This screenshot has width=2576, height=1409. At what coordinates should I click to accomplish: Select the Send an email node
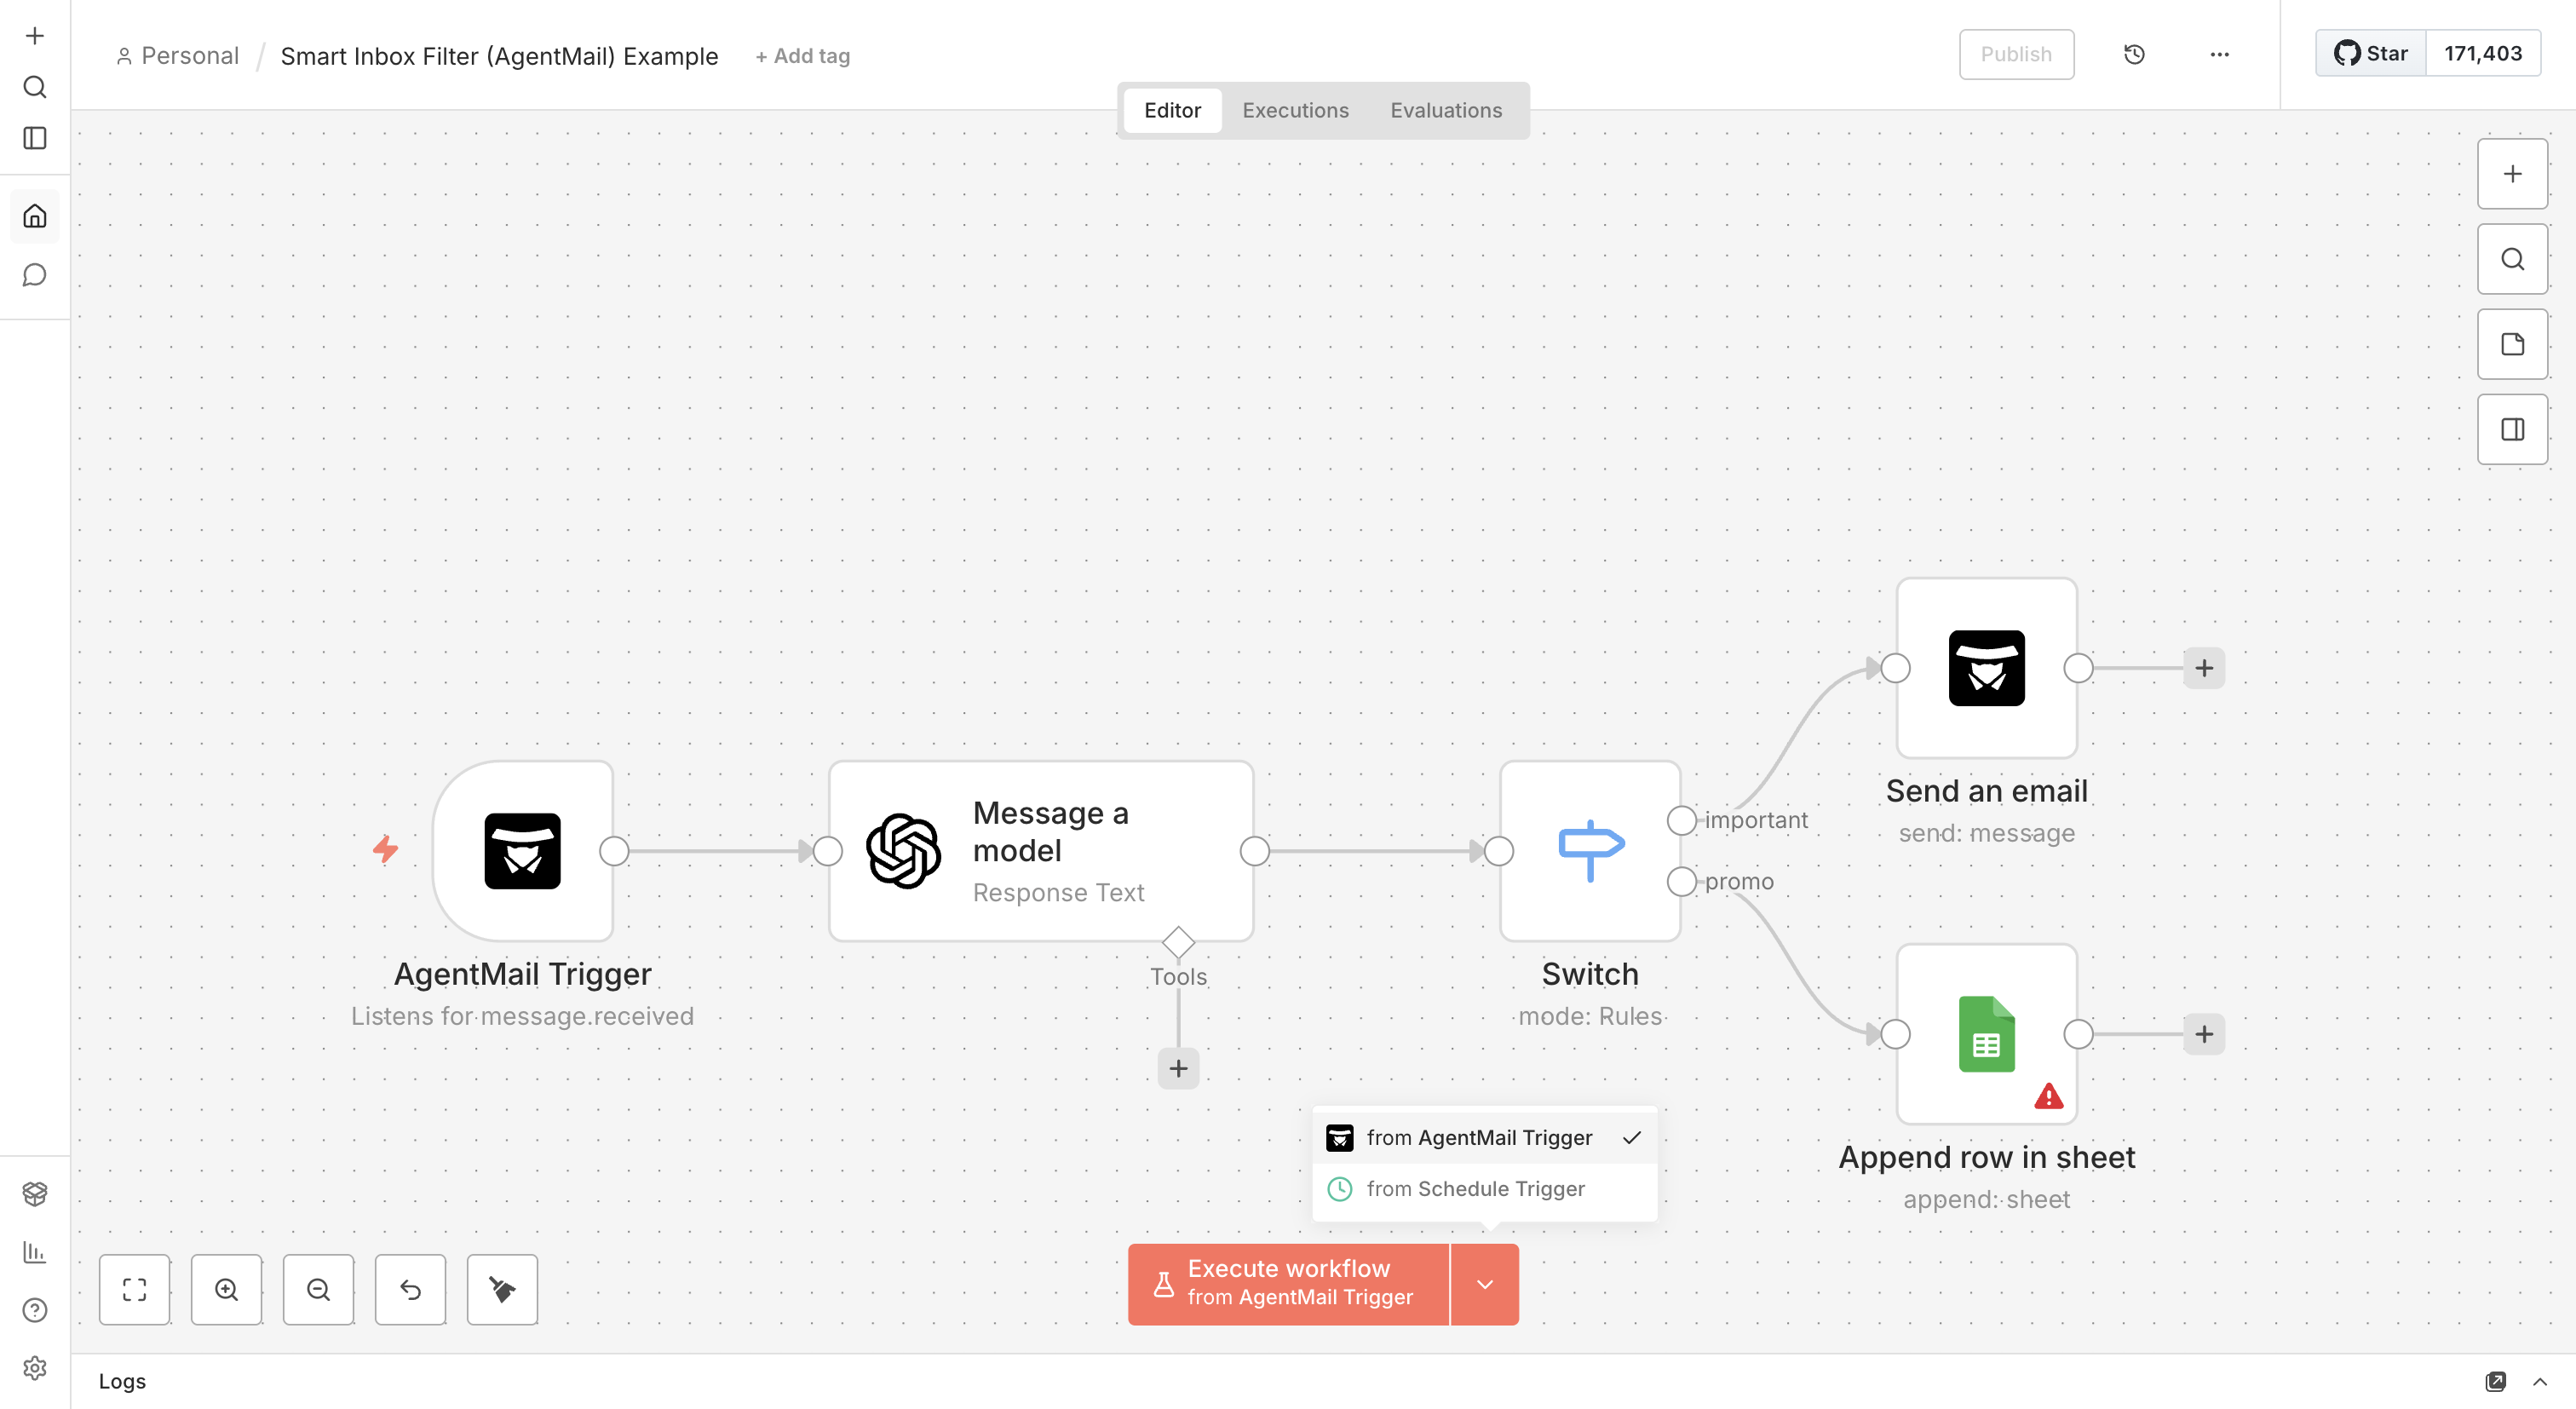[x=1986, y=668]
